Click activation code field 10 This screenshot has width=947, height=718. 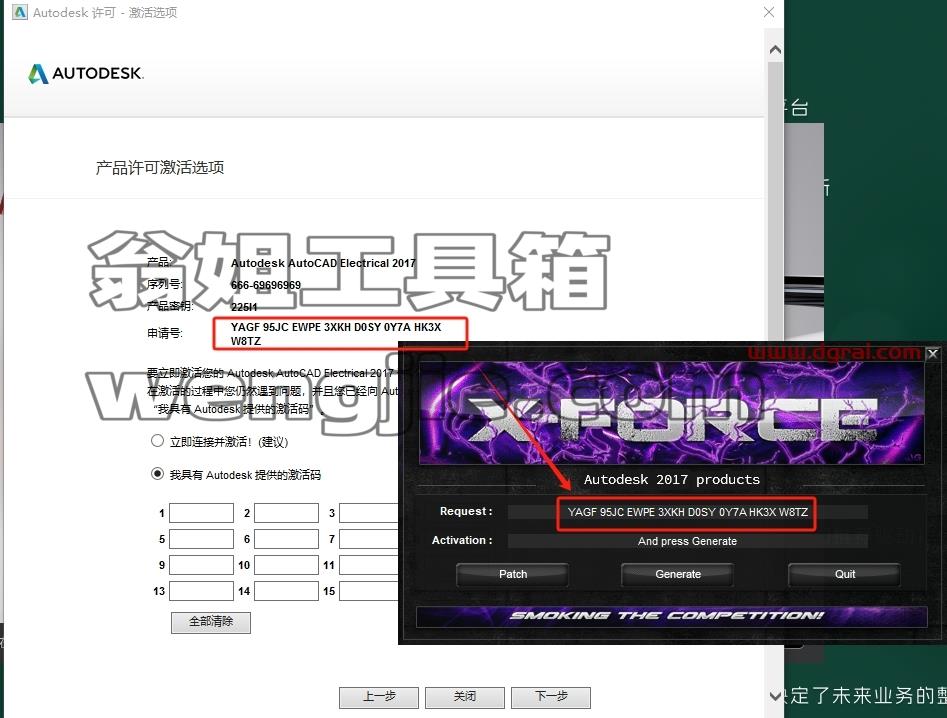(x=286, y=565)
